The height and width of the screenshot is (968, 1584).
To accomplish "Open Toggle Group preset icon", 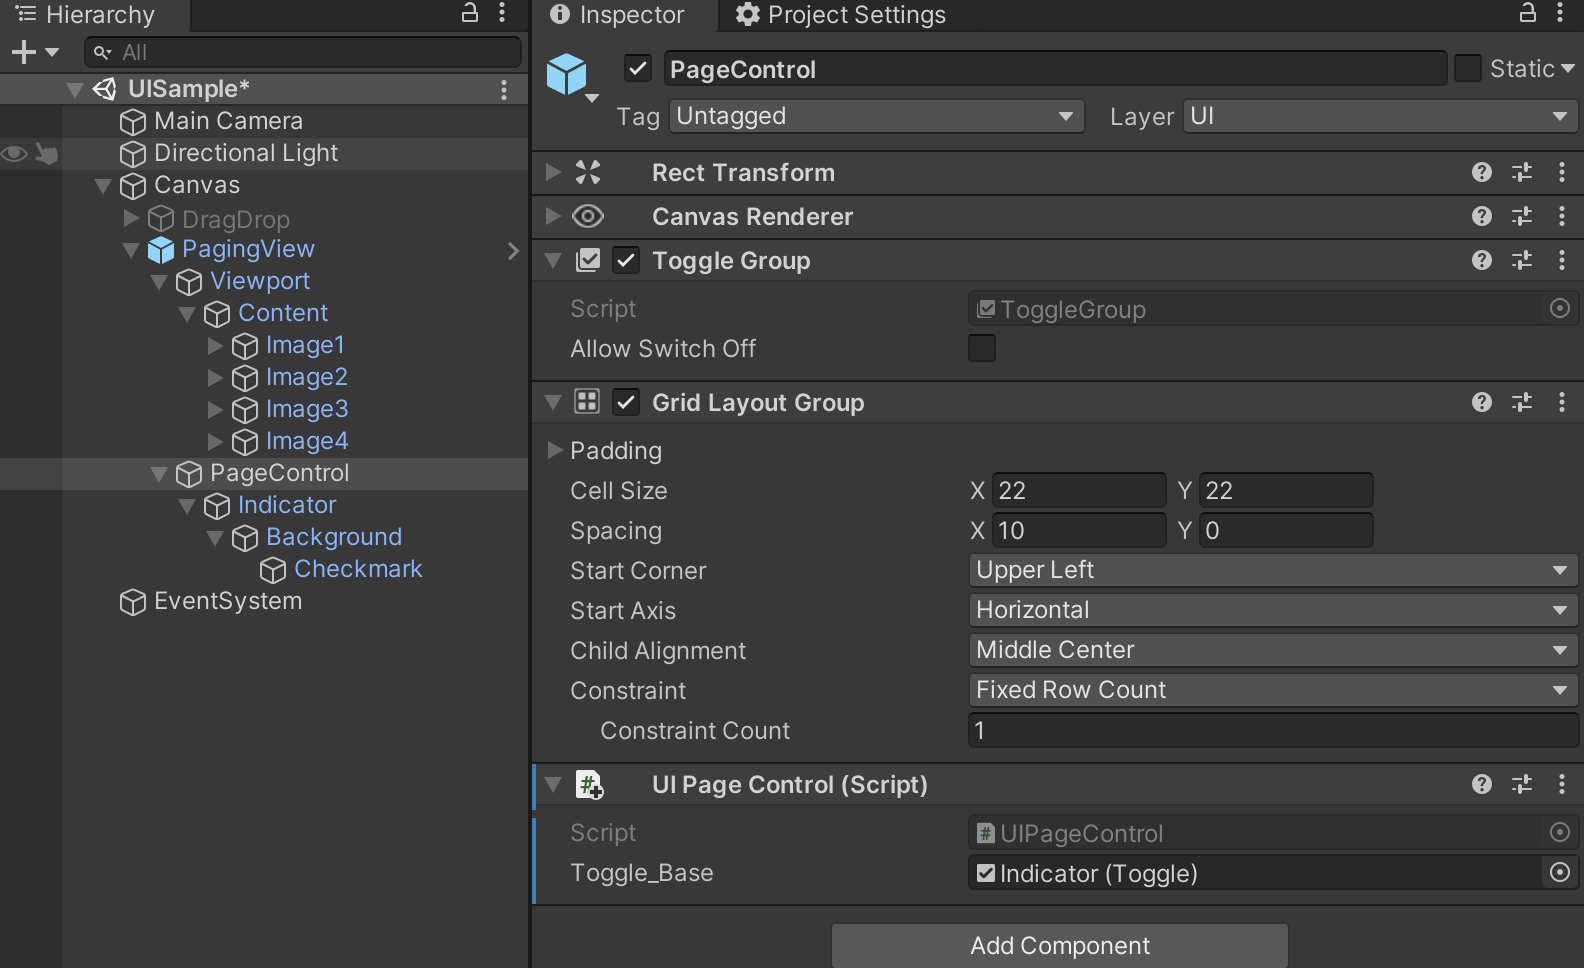I will coord(1522,260).
